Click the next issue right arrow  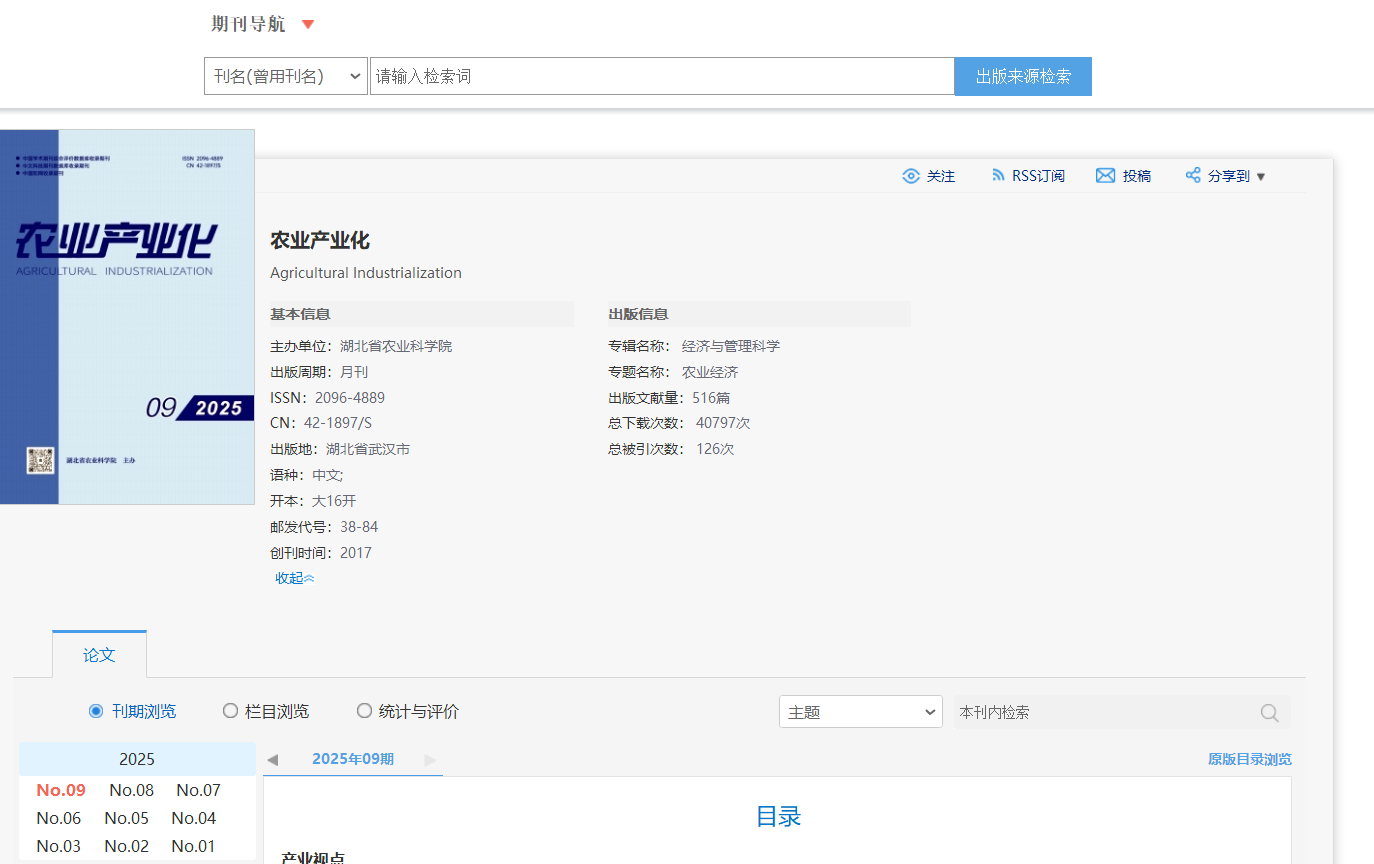coord(430,760)
